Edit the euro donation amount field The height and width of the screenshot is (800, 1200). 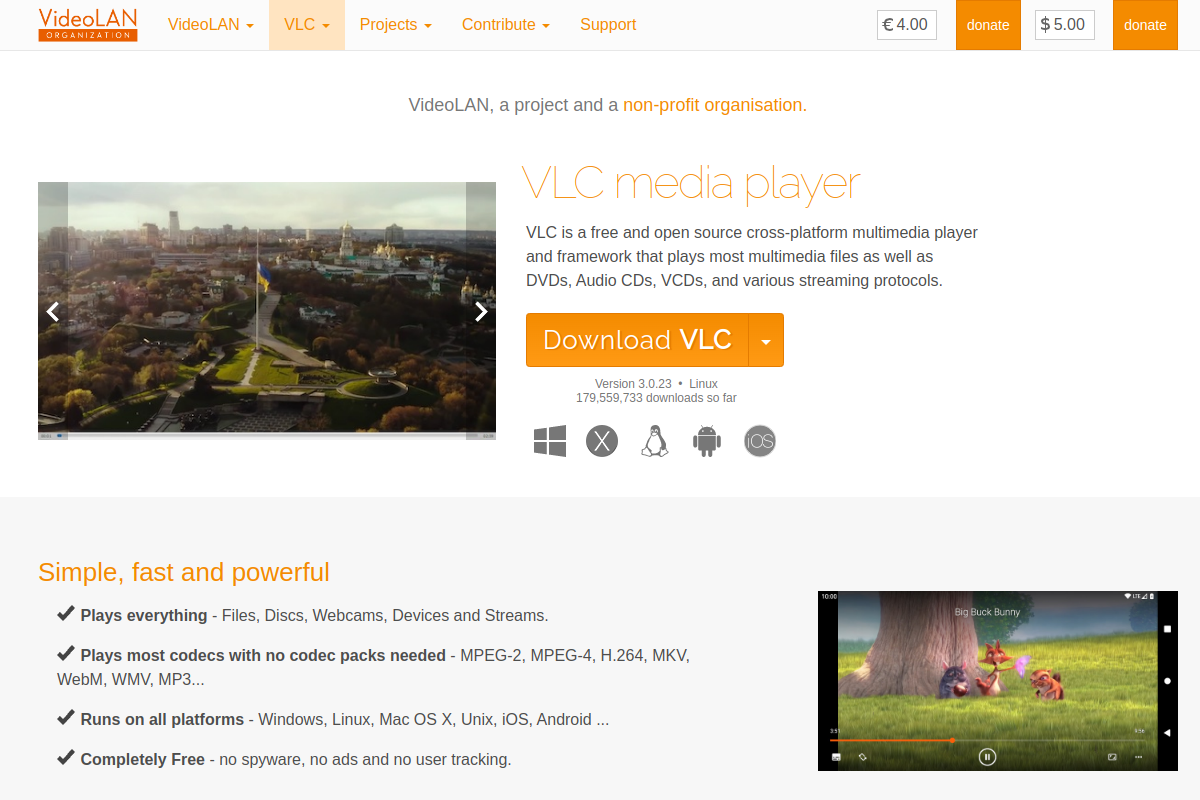906,25
